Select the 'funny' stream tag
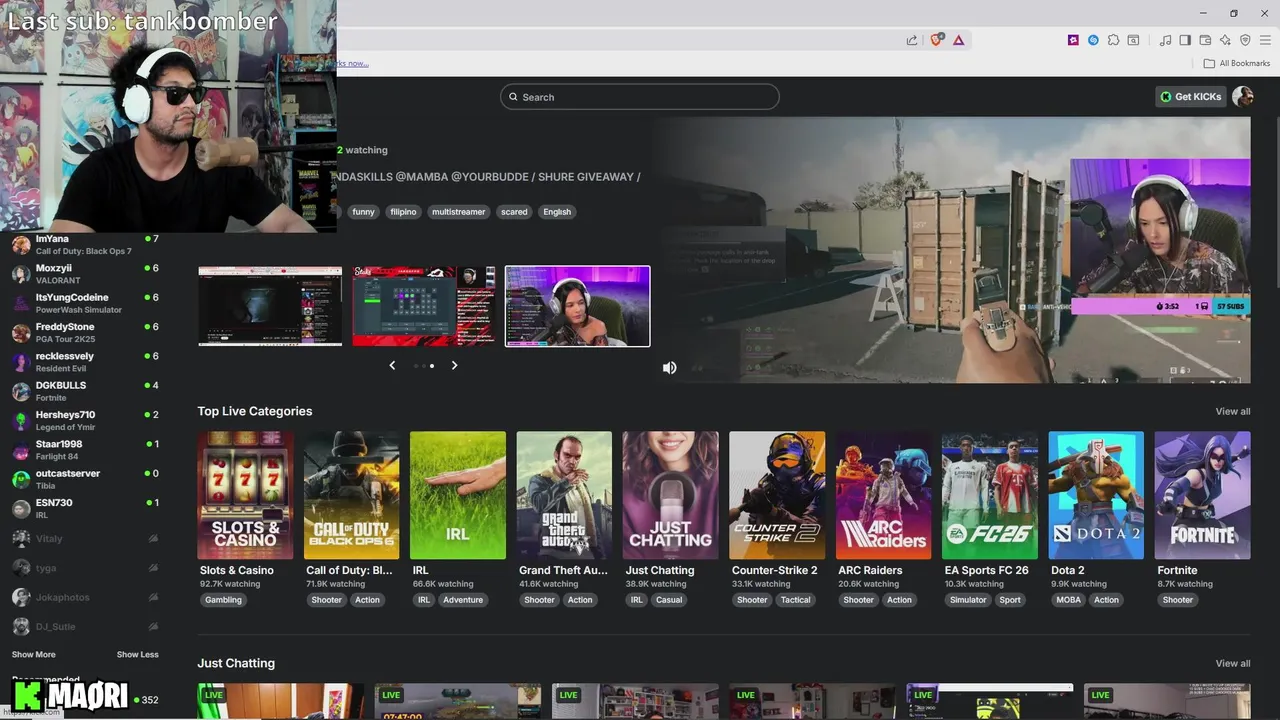 (x=363, y=212)
